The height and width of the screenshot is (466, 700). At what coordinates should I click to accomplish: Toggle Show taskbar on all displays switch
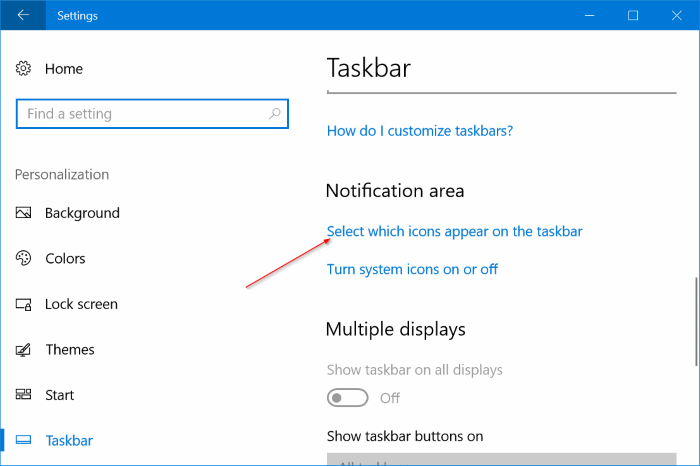(x=347, y=397)
